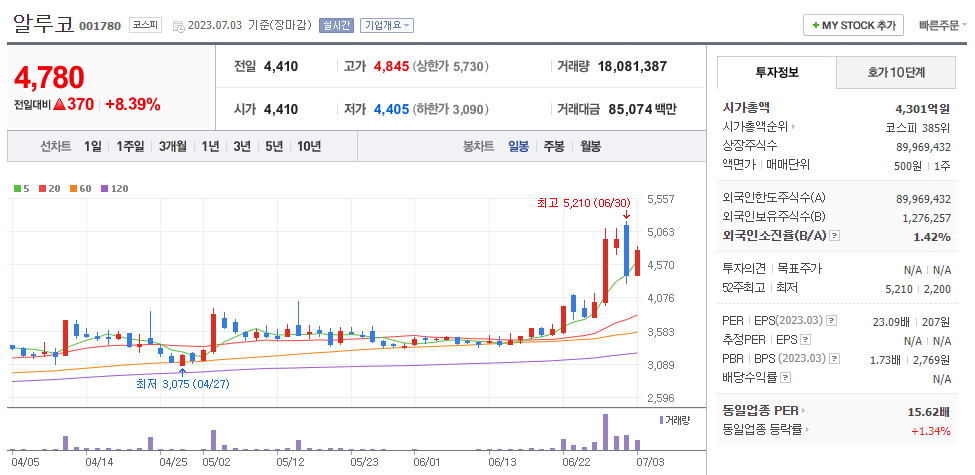The height and width of the screenshot is (475, 975).
Task: Click the help icon beside PER EPS(2023.03)
Action: coord(831,321)
